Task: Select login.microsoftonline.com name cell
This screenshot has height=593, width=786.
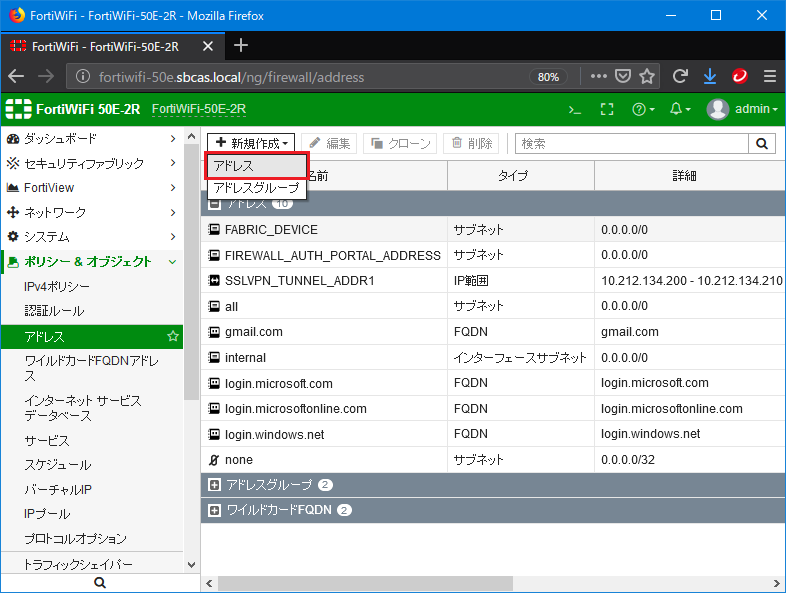Action: click(x=324, y=409)
